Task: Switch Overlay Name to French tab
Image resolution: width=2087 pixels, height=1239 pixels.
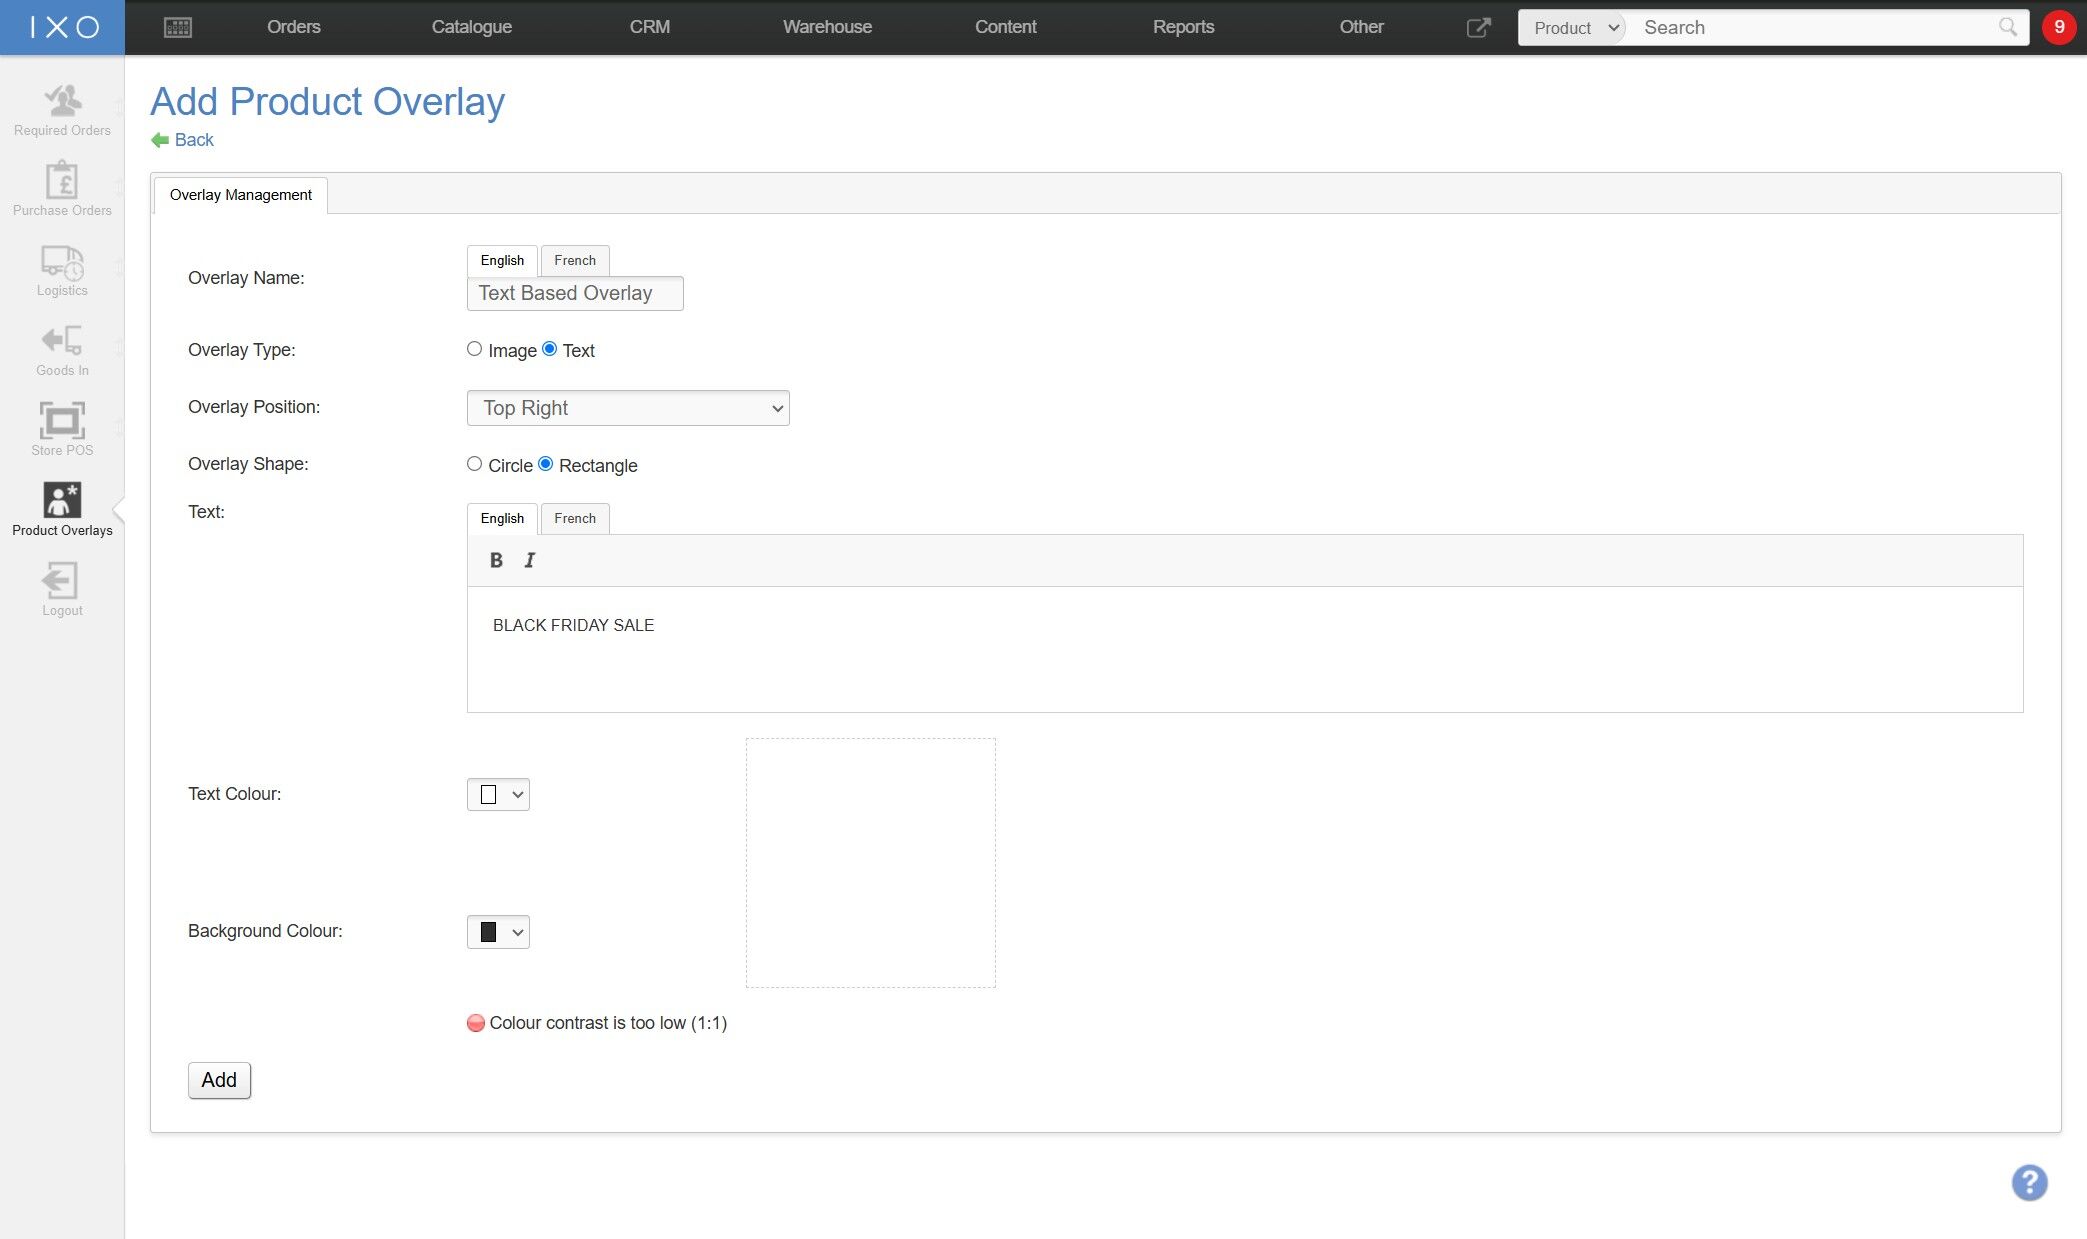Action: click(x=575, y=261)
